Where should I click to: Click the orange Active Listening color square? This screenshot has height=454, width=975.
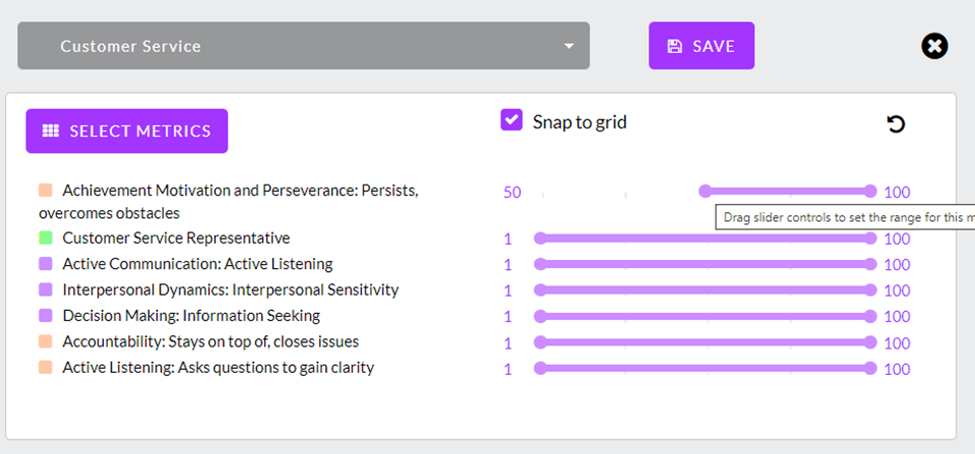point(45,368)
